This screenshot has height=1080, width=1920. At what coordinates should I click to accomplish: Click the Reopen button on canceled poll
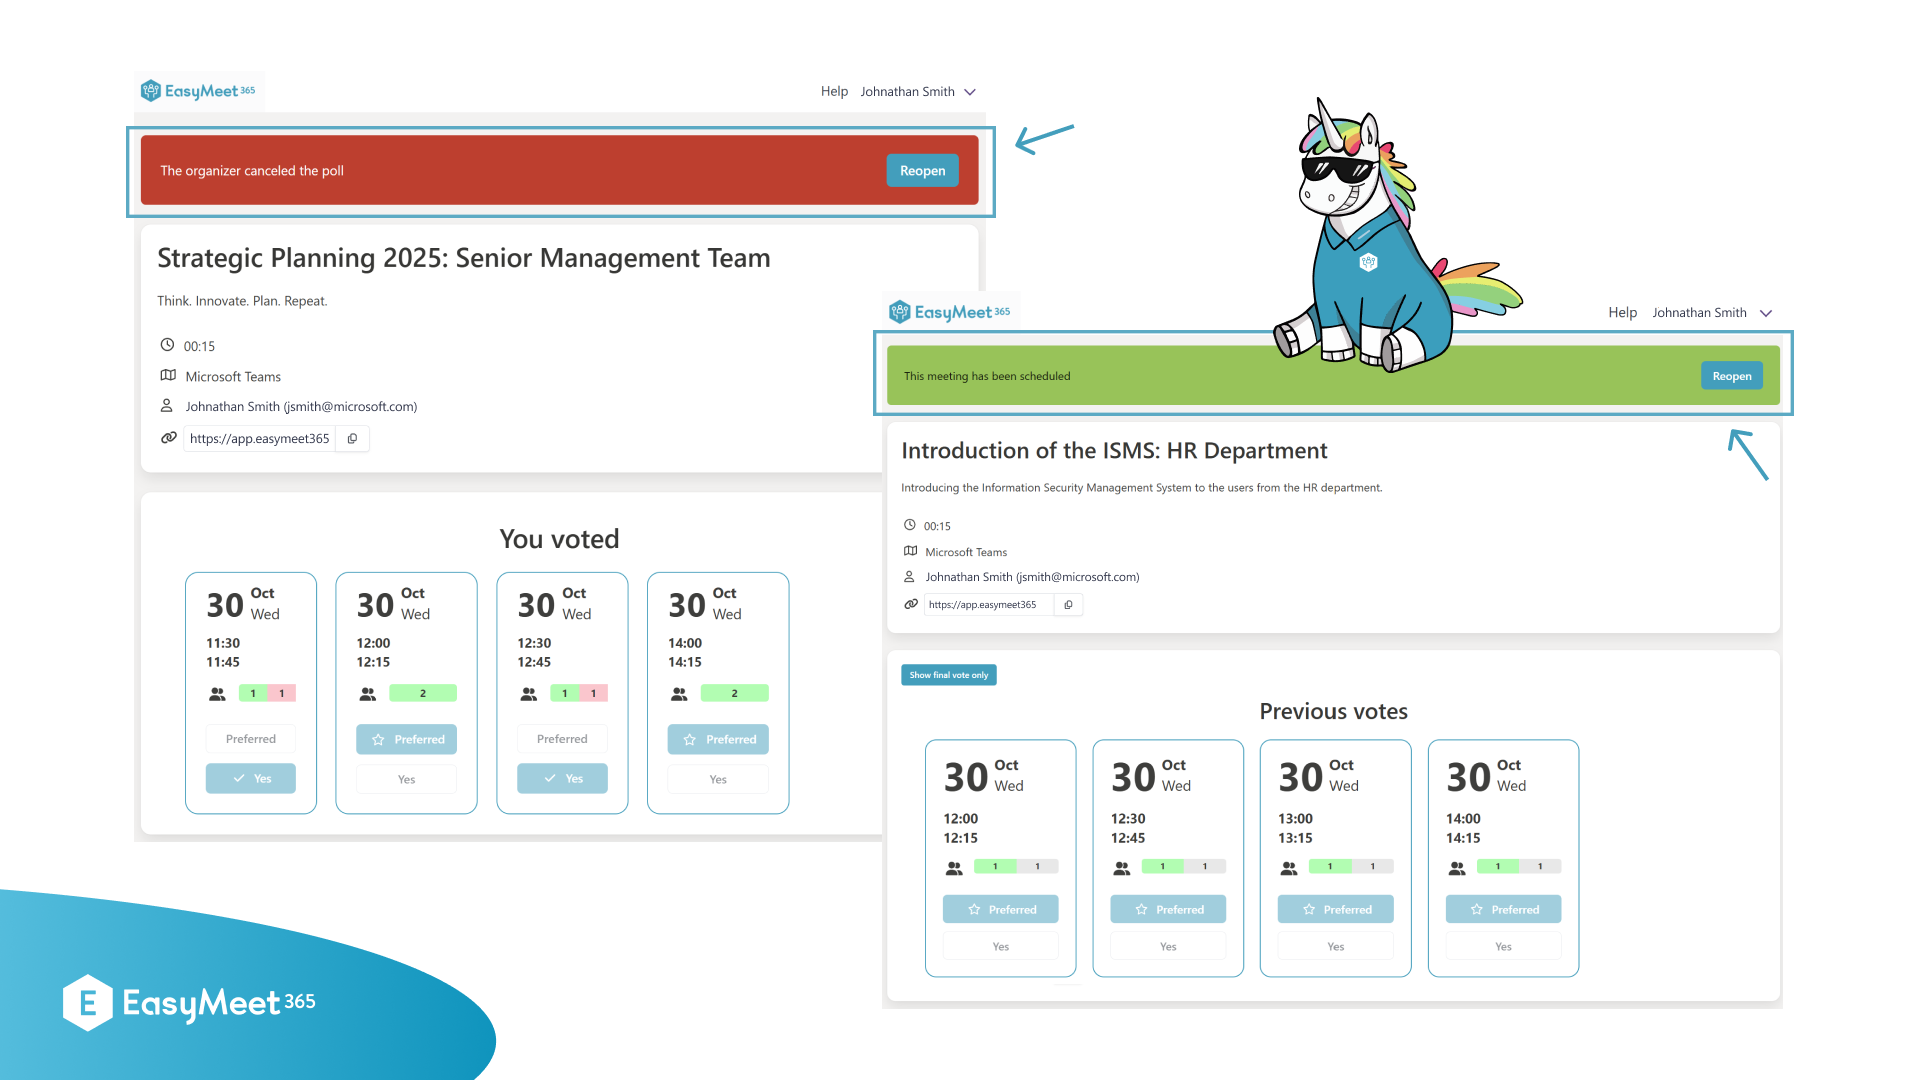(923, 169)
